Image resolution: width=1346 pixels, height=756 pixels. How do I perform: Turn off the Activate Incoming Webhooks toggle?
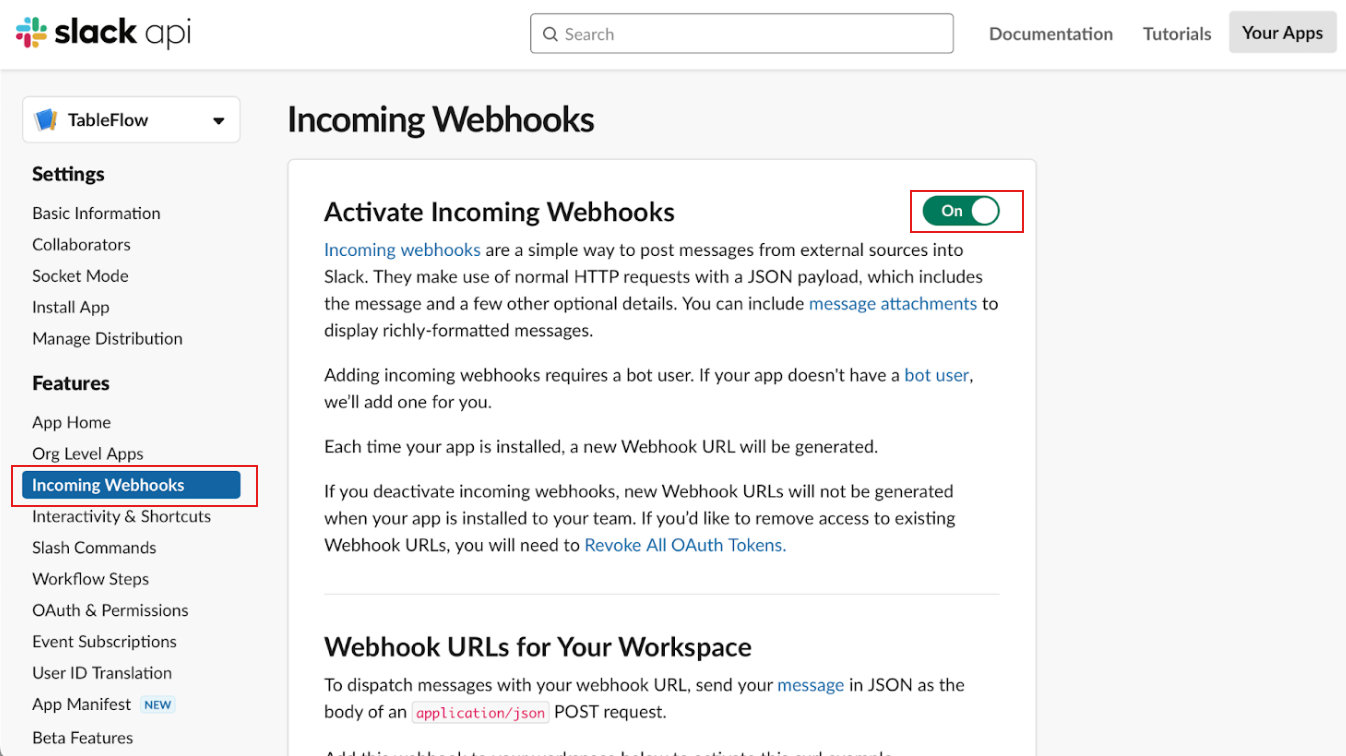coord(960,211)
